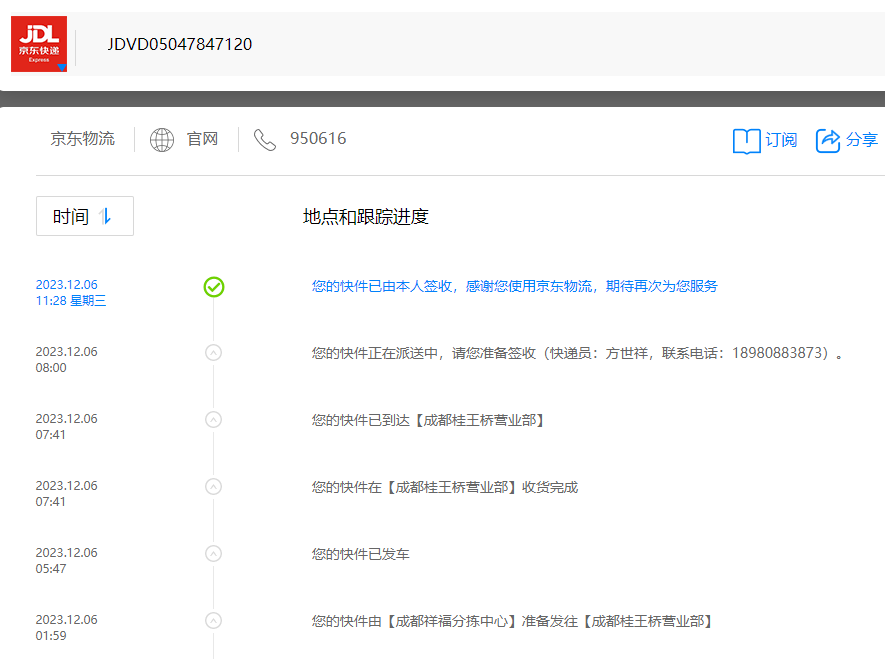
Task: Click the green delivered checkmark icon
Action: point(214,287)
